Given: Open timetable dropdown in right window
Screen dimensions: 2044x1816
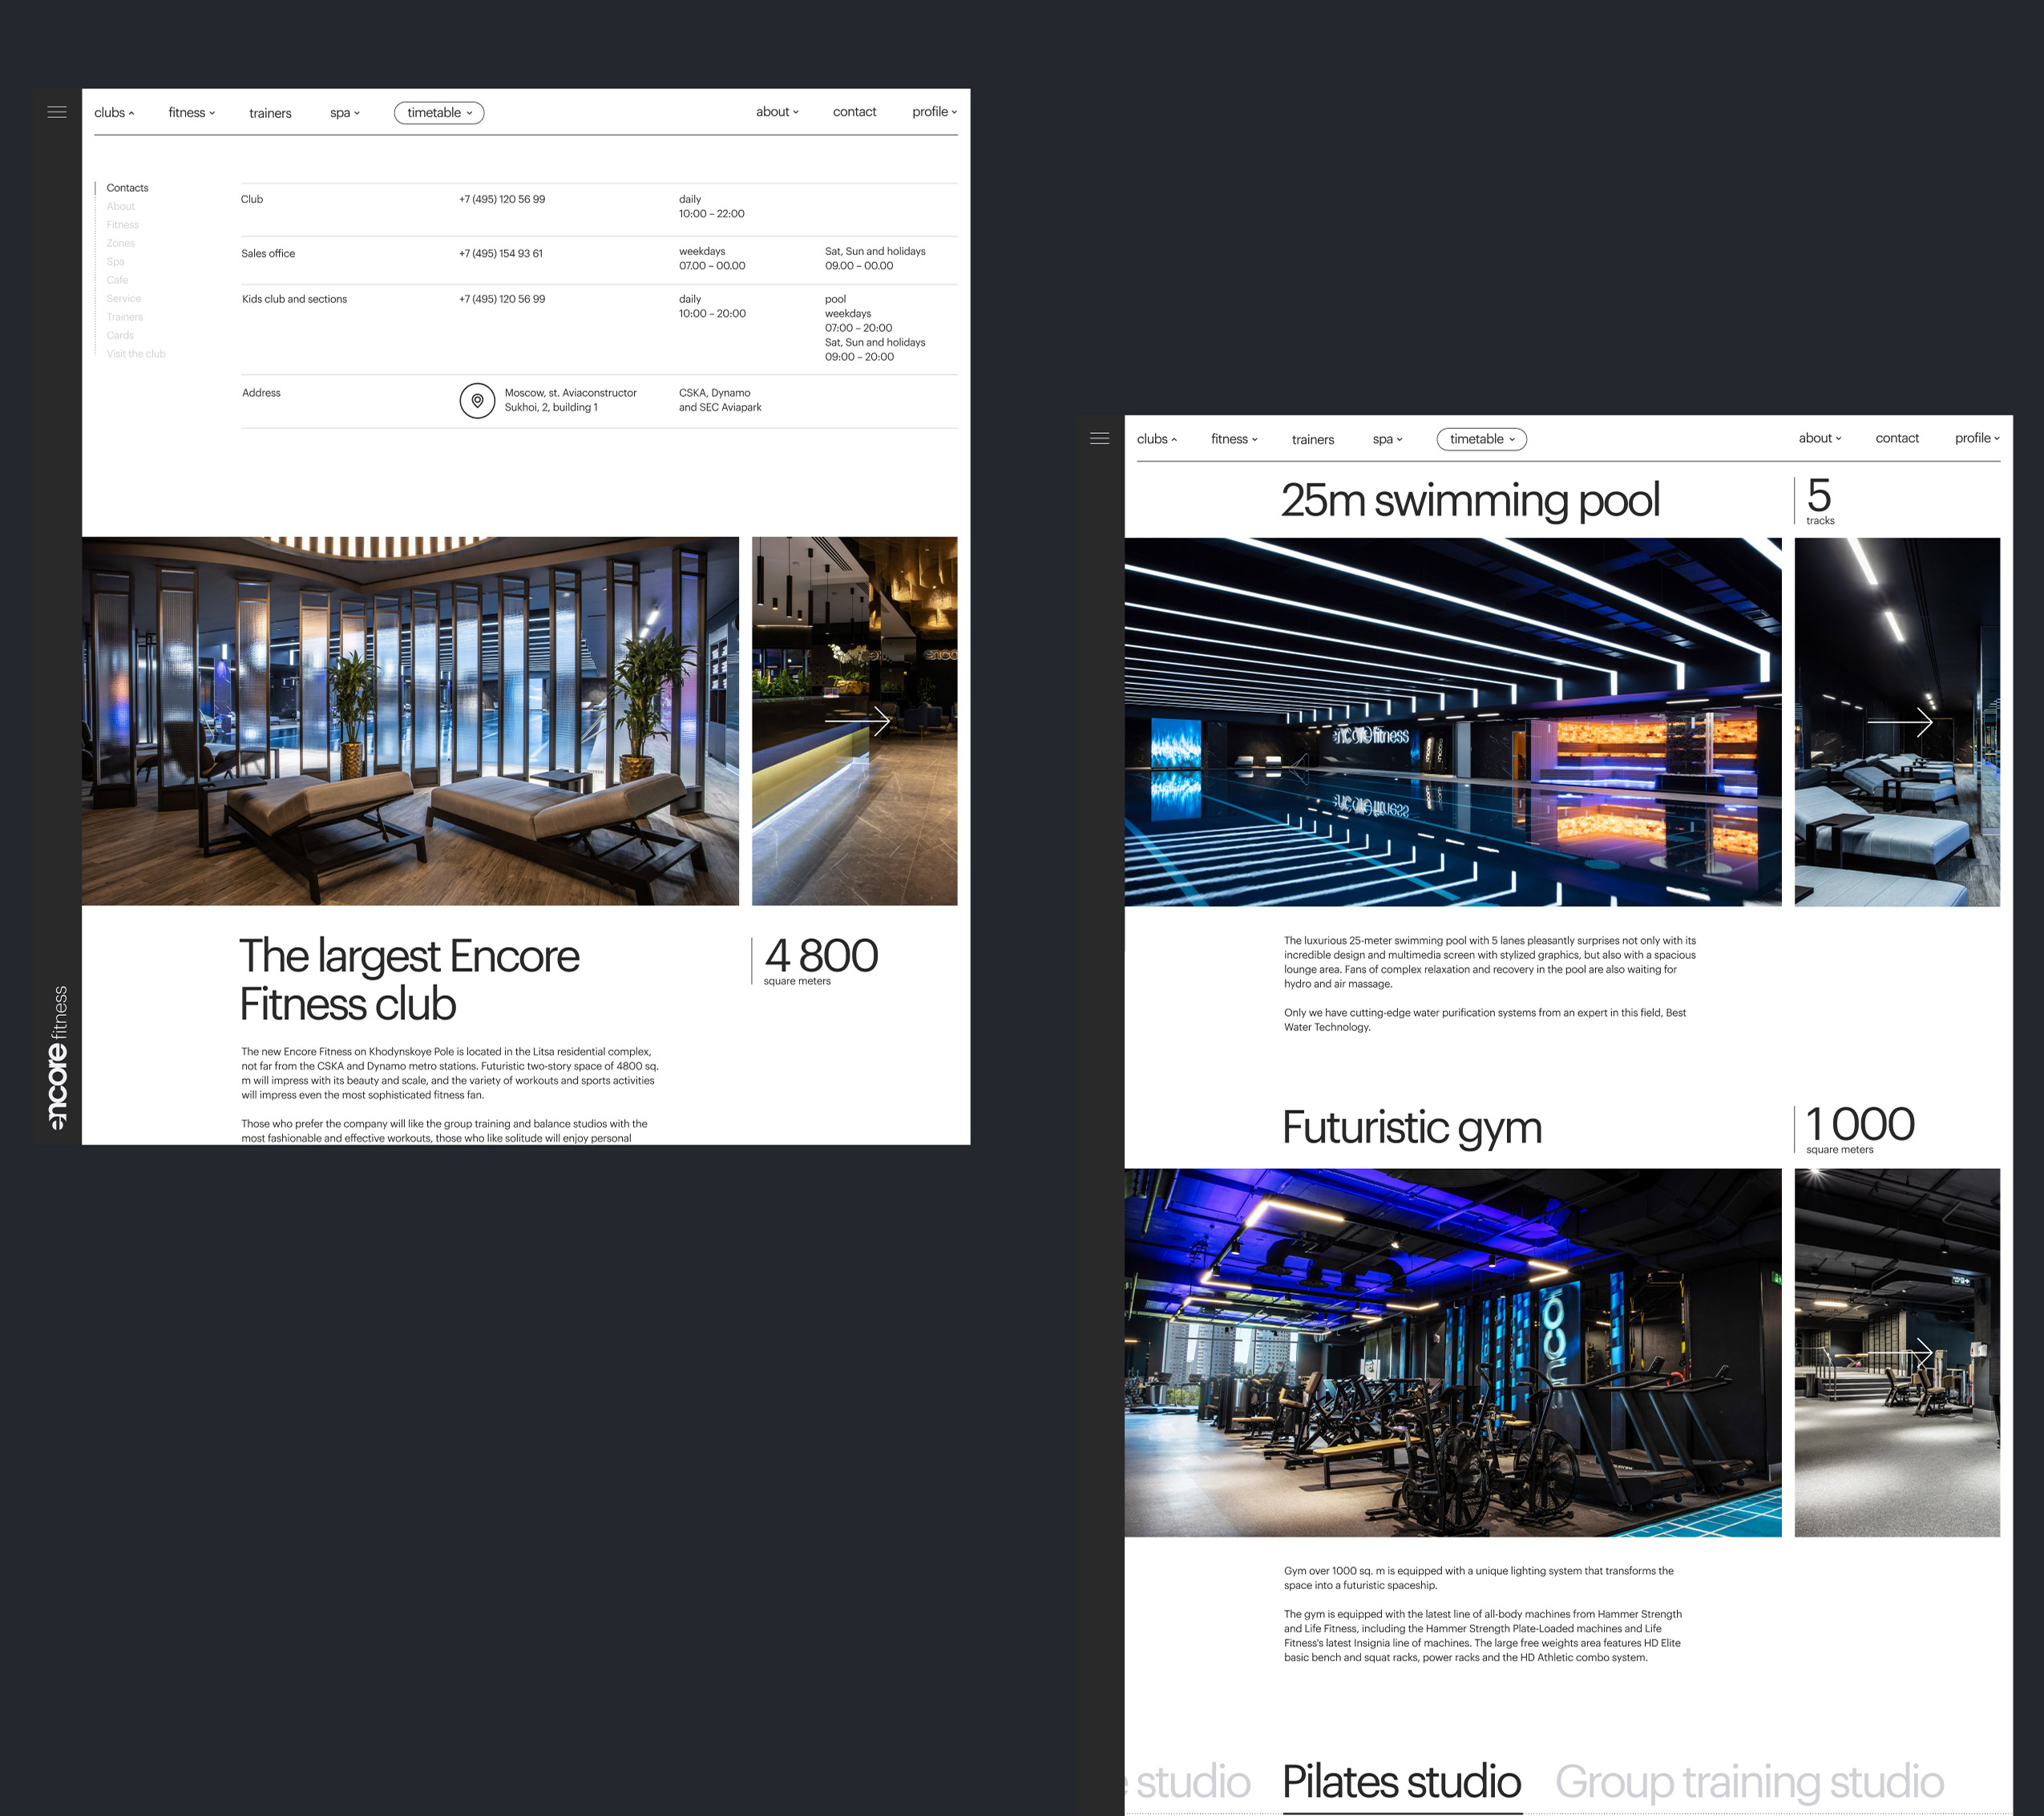Looking at the screenshot, I should pos(1481,439).
